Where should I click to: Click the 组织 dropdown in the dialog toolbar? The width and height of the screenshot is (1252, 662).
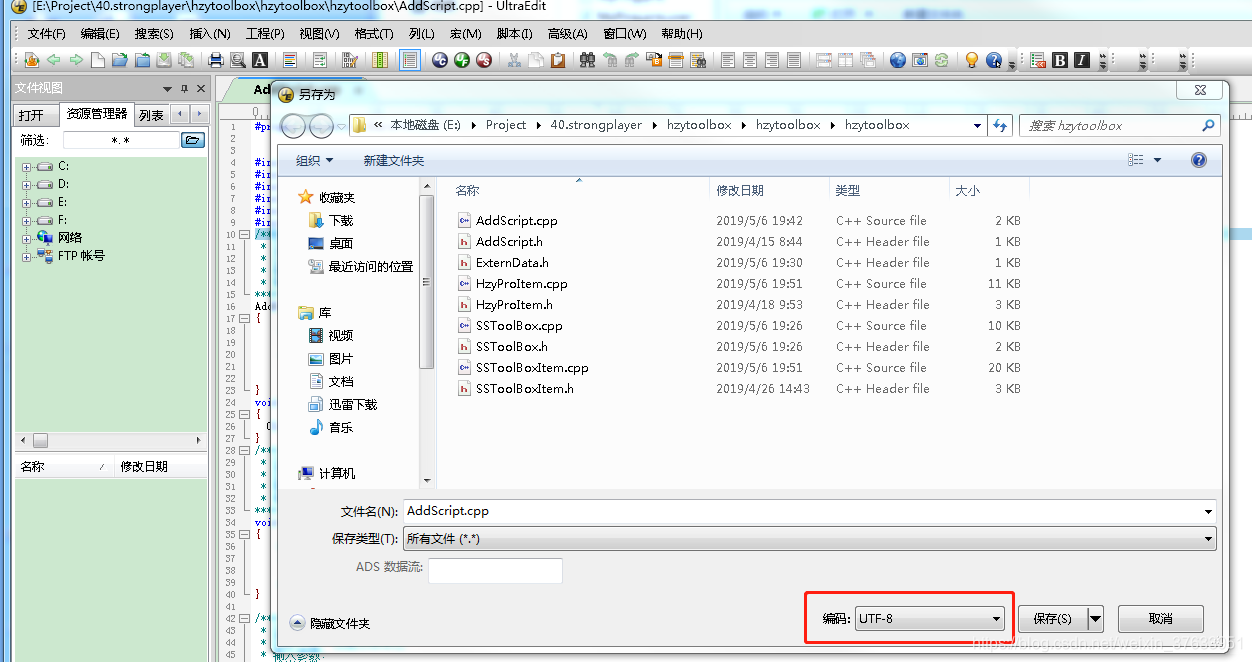pyautogui.click(x=314, y=160)
